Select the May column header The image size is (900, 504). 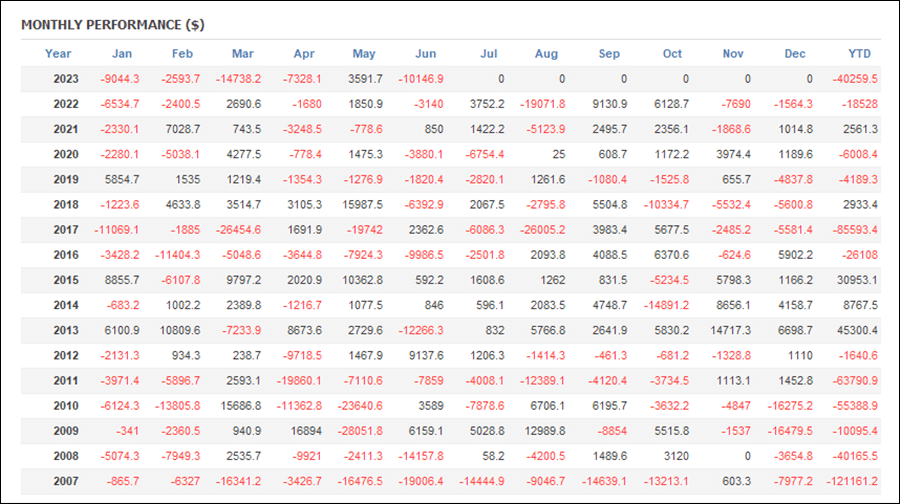point(364,54)
